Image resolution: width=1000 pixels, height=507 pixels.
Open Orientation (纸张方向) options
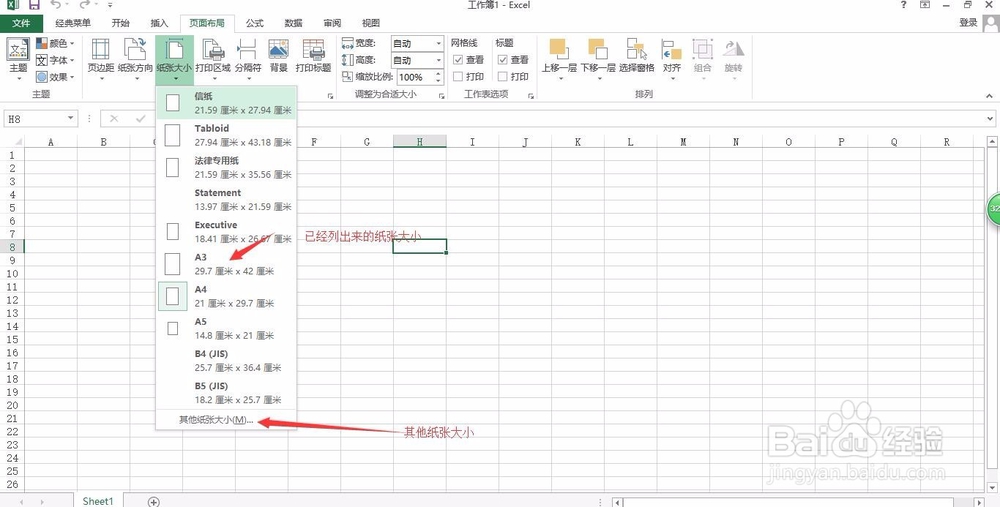click(x=135, y=59)
